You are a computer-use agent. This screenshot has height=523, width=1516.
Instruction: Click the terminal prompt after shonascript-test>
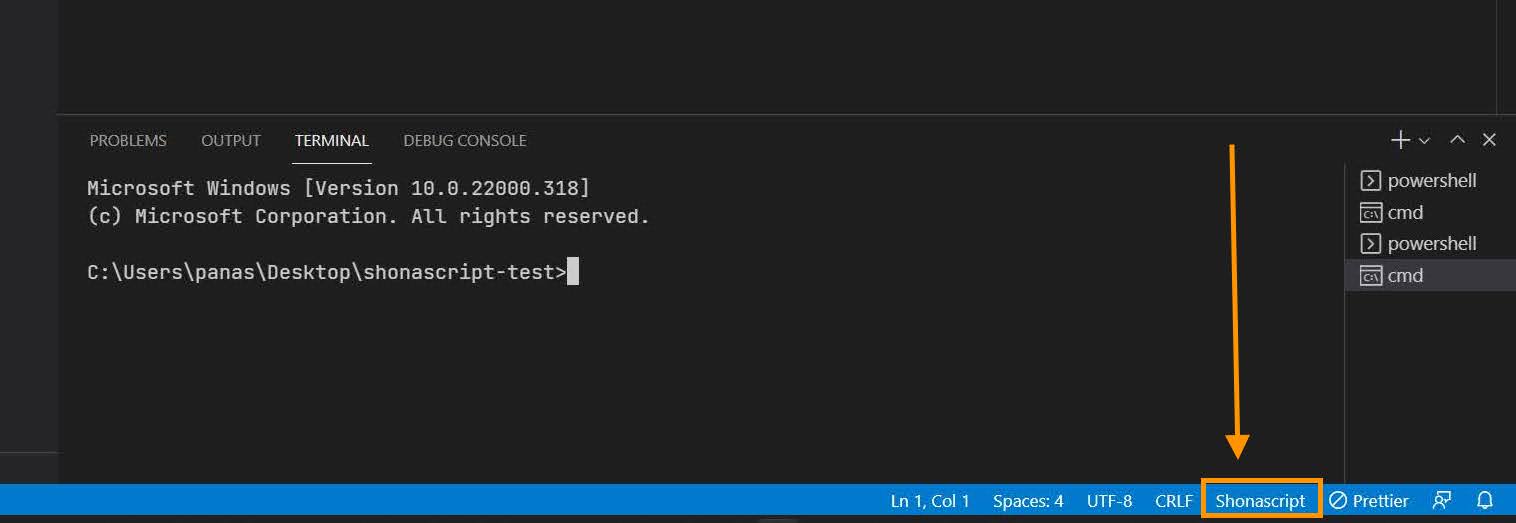[573, 272]
